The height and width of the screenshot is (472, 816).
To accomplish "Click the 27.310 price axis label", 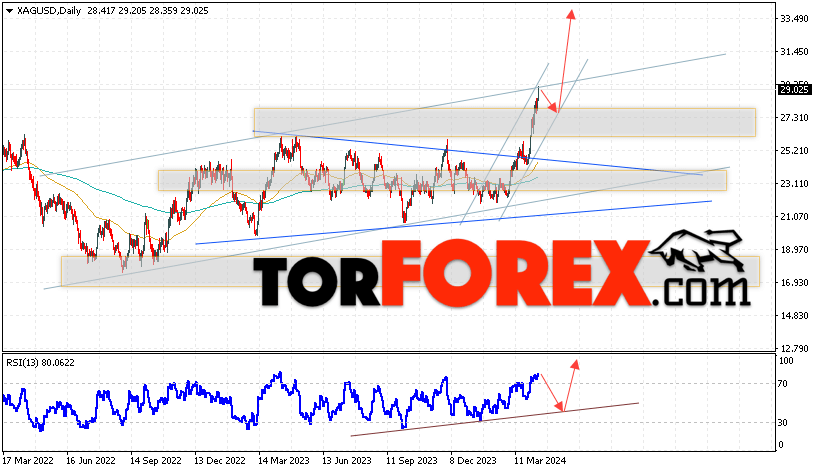I will pyautogui.click(x=794, y=118).
